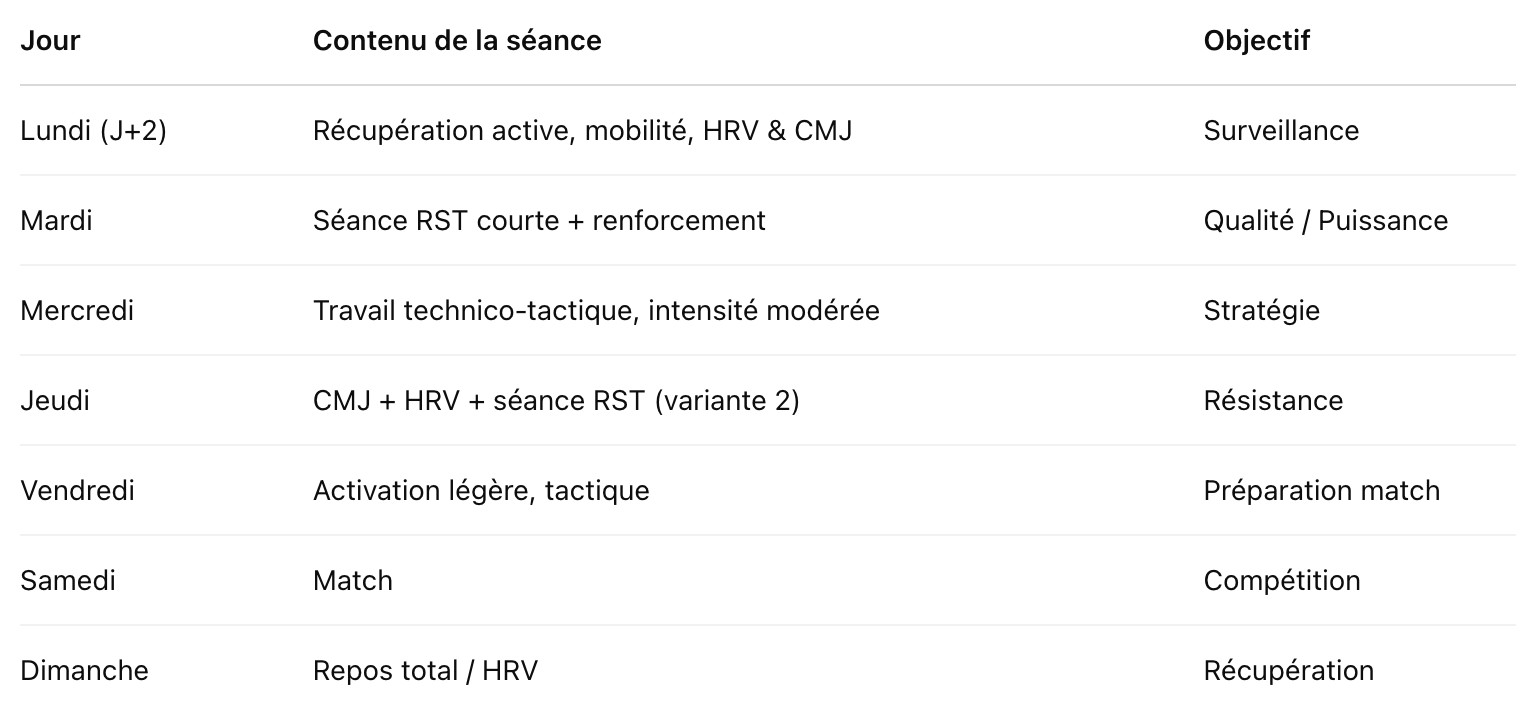Click the "Compétition" objective cell
1516x720 pixels.
[x=1282, y=581]
